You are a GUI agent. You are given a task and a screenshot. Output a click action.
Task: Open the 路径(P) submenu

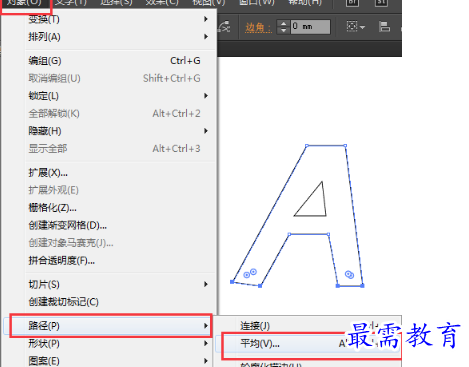110,326
